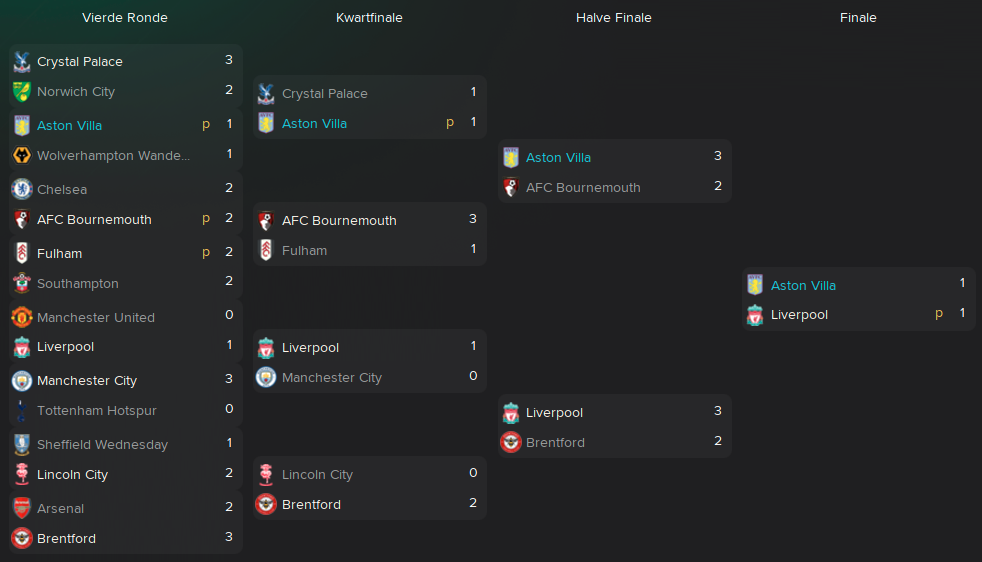
Task: Click Norwich City crest in Vierde Ronde
Action: click(x=22, y=91)
